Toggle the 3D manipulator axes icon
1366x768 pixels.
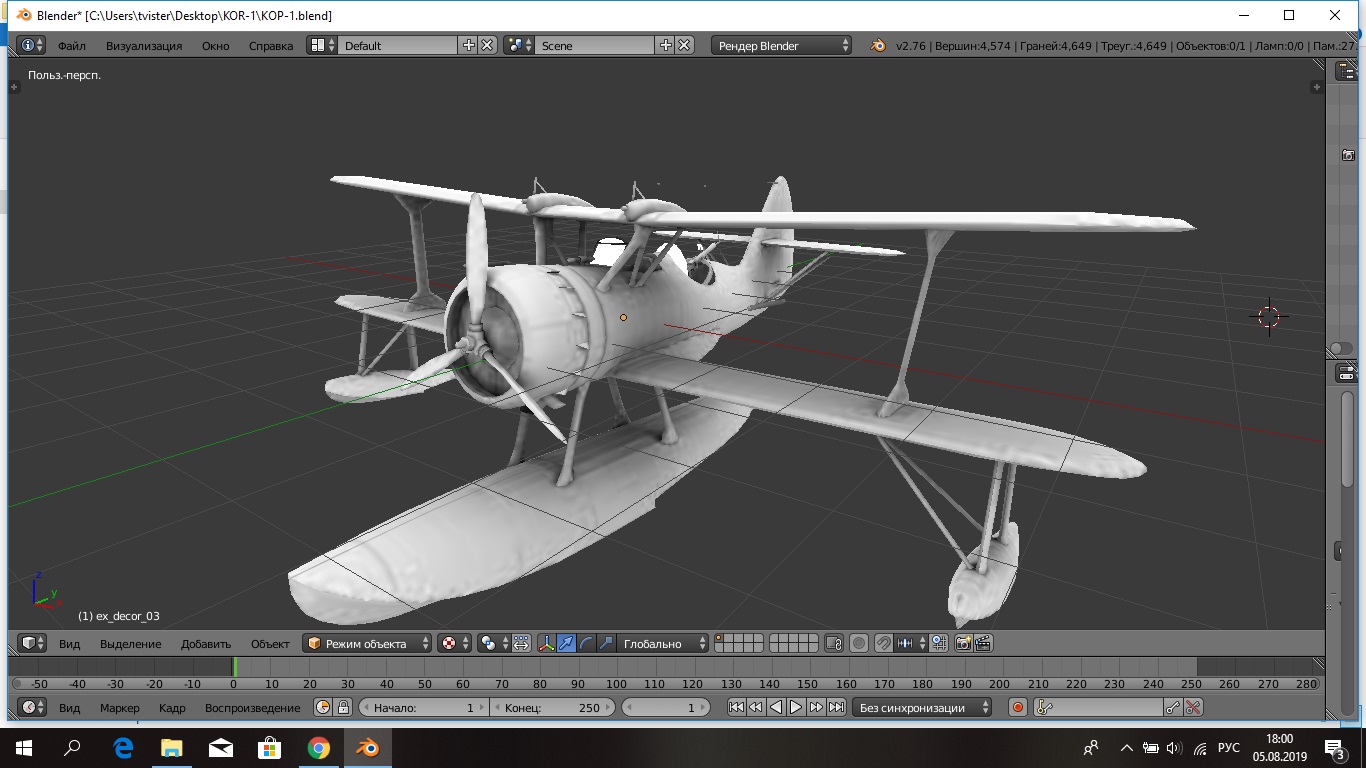(x=547, y=644)
